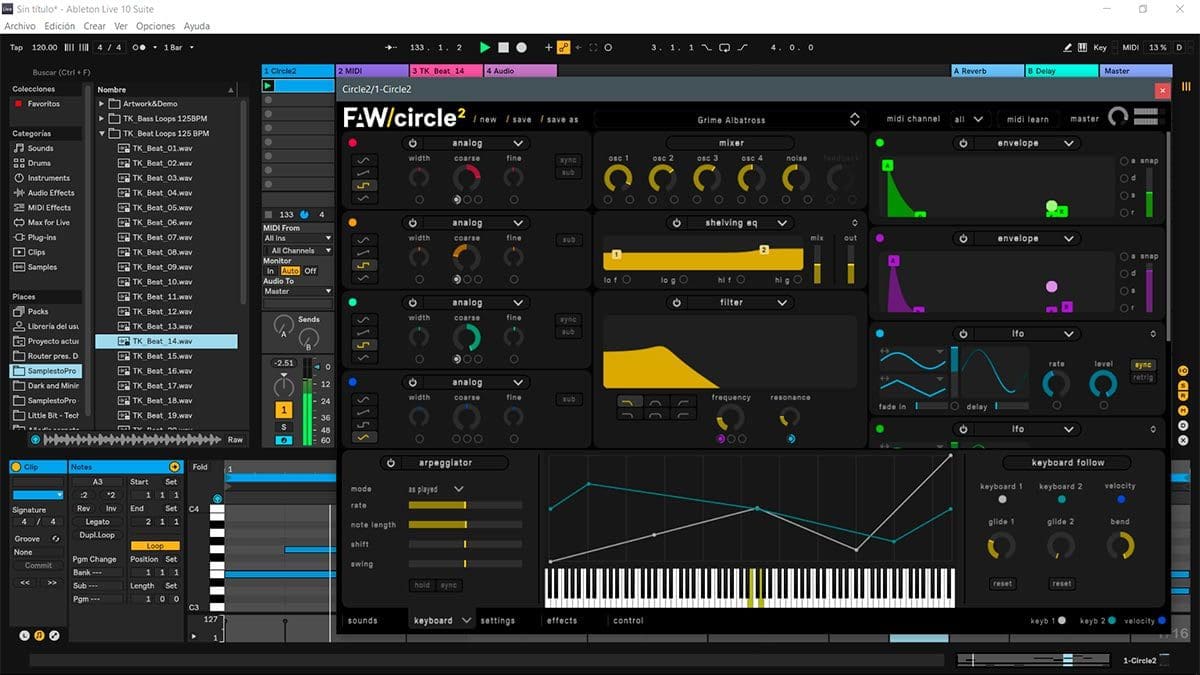Viewport: 1200px width, 675px height.
Task: Open the midi channel all dropdown
Action: (x=968, y=119)
